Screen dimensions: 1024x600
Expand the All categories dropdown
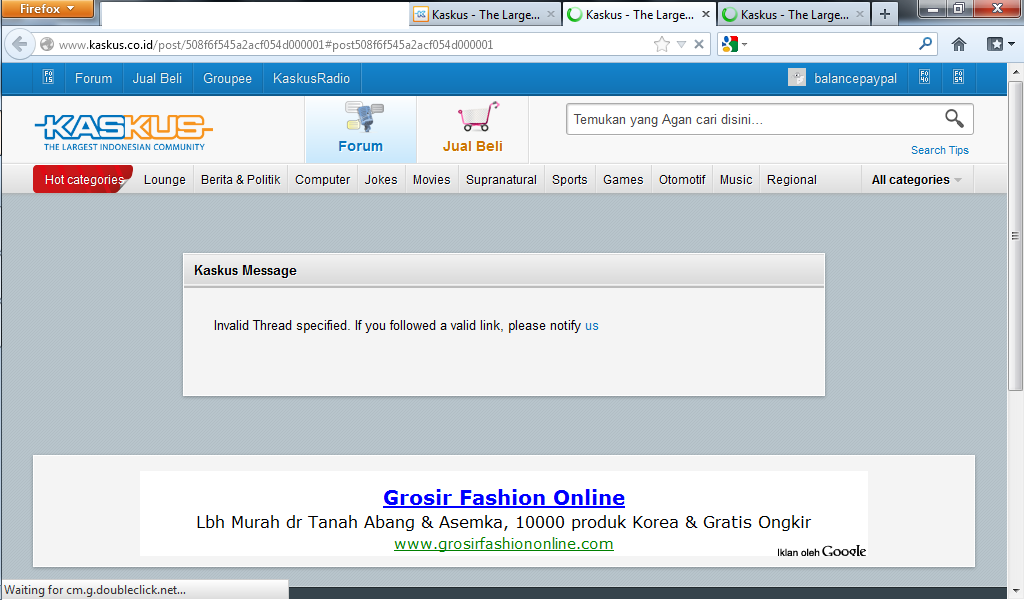pos(916,180)
